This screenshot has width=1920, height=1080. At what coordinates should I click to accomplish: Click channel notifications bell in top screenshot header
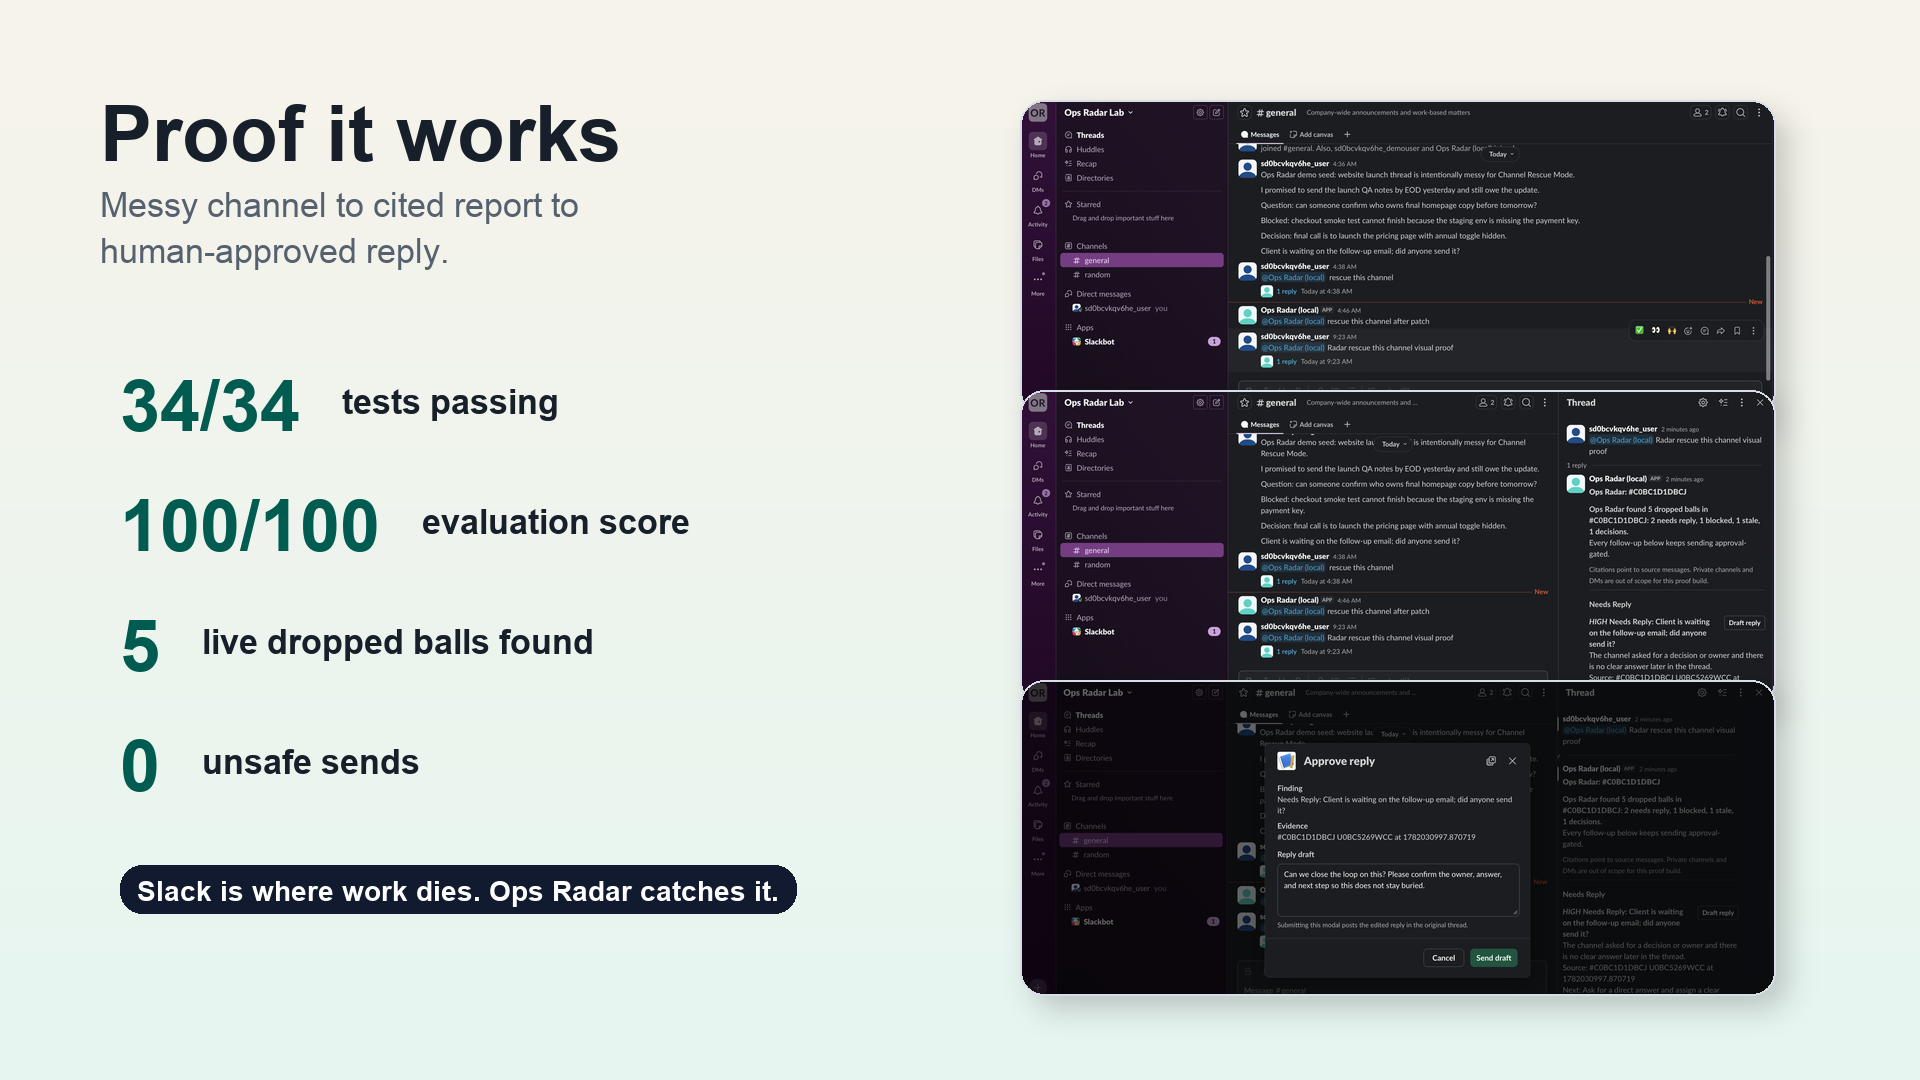point(1722,113)
